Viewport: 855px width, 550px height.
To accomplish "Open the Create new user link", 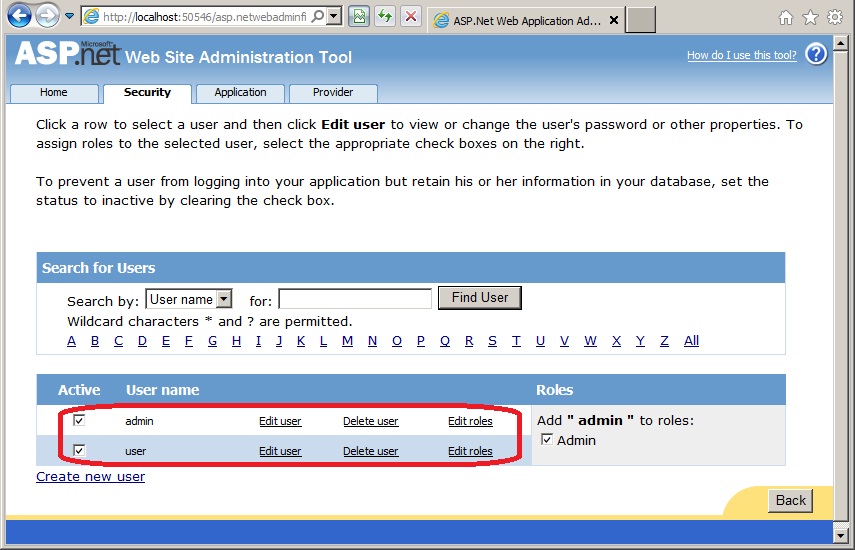I will 91,477.
